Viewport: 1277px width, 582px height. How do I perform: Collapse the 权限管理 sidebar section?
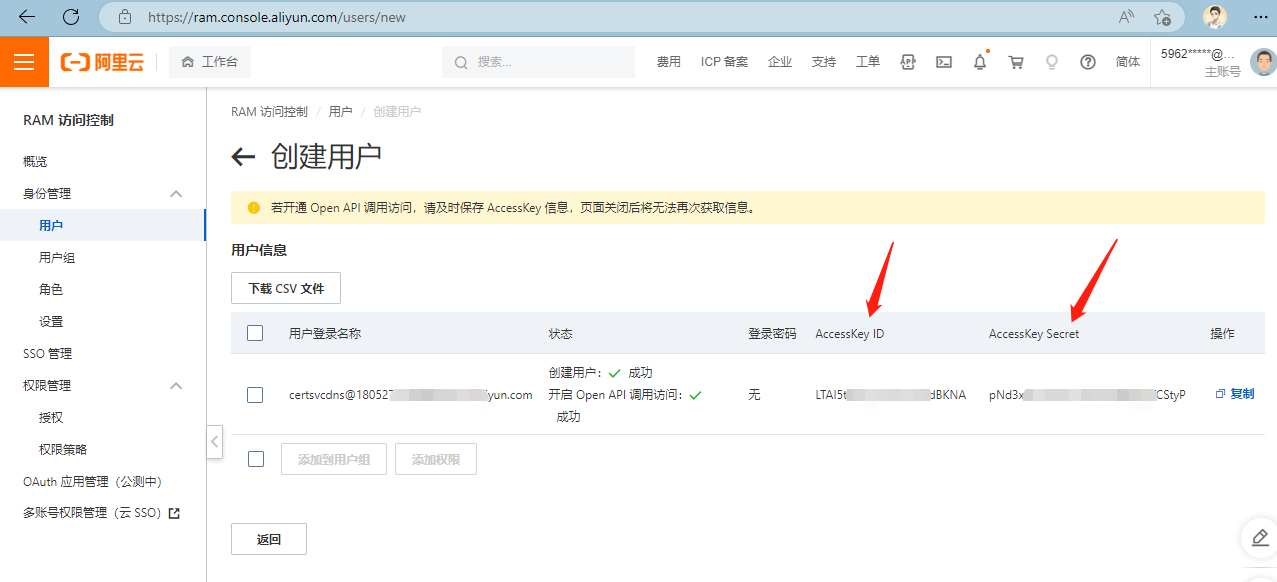click(x=176, y=385)
